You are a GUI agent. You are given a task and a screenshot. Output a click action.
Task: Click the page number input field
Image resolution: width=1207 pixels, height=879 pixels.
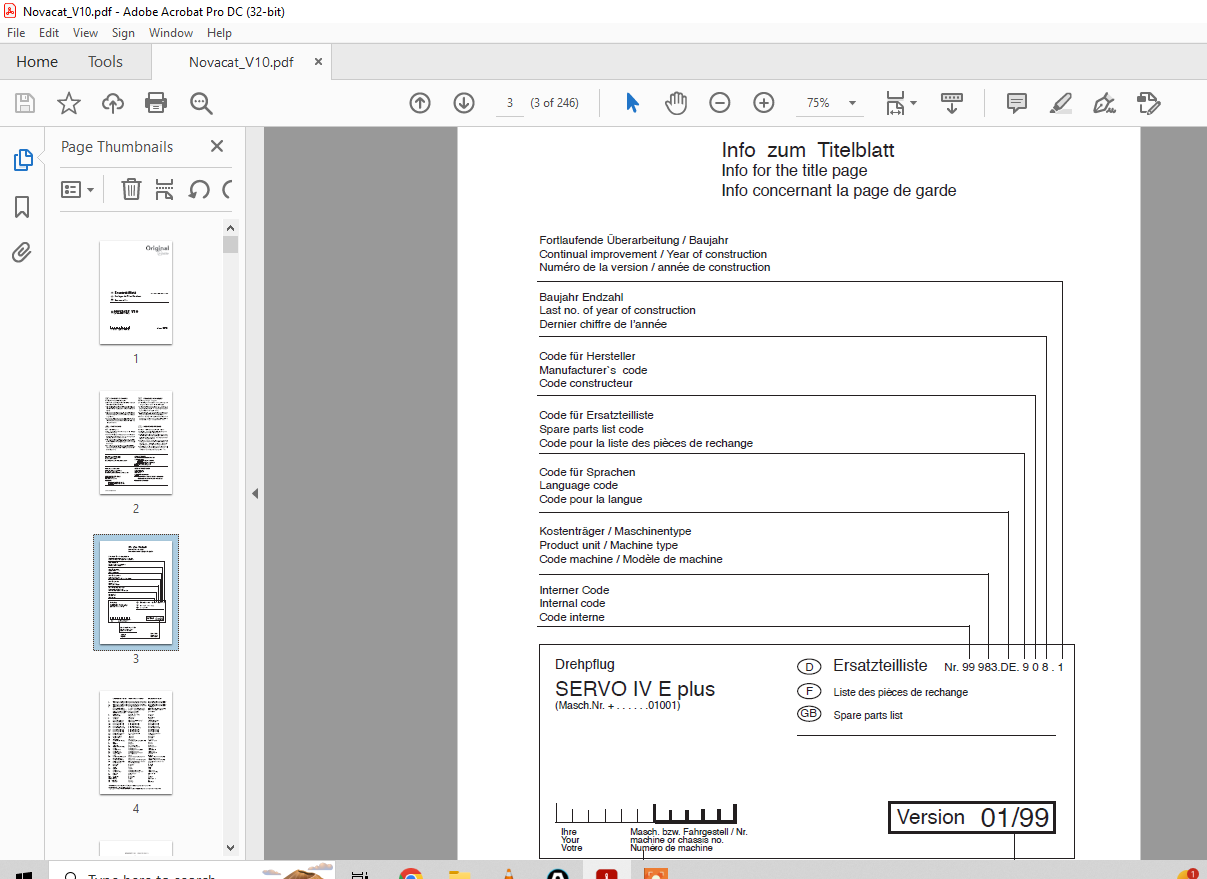tap(509, 102)
